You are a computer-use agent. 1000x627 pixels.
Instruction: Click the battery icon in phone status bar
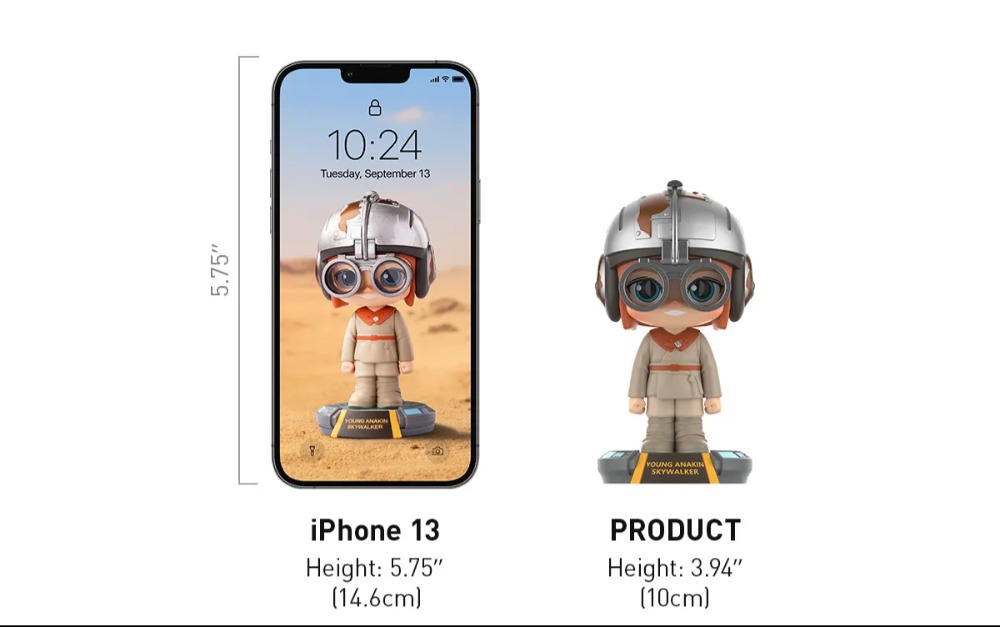[x=459, y=80]
